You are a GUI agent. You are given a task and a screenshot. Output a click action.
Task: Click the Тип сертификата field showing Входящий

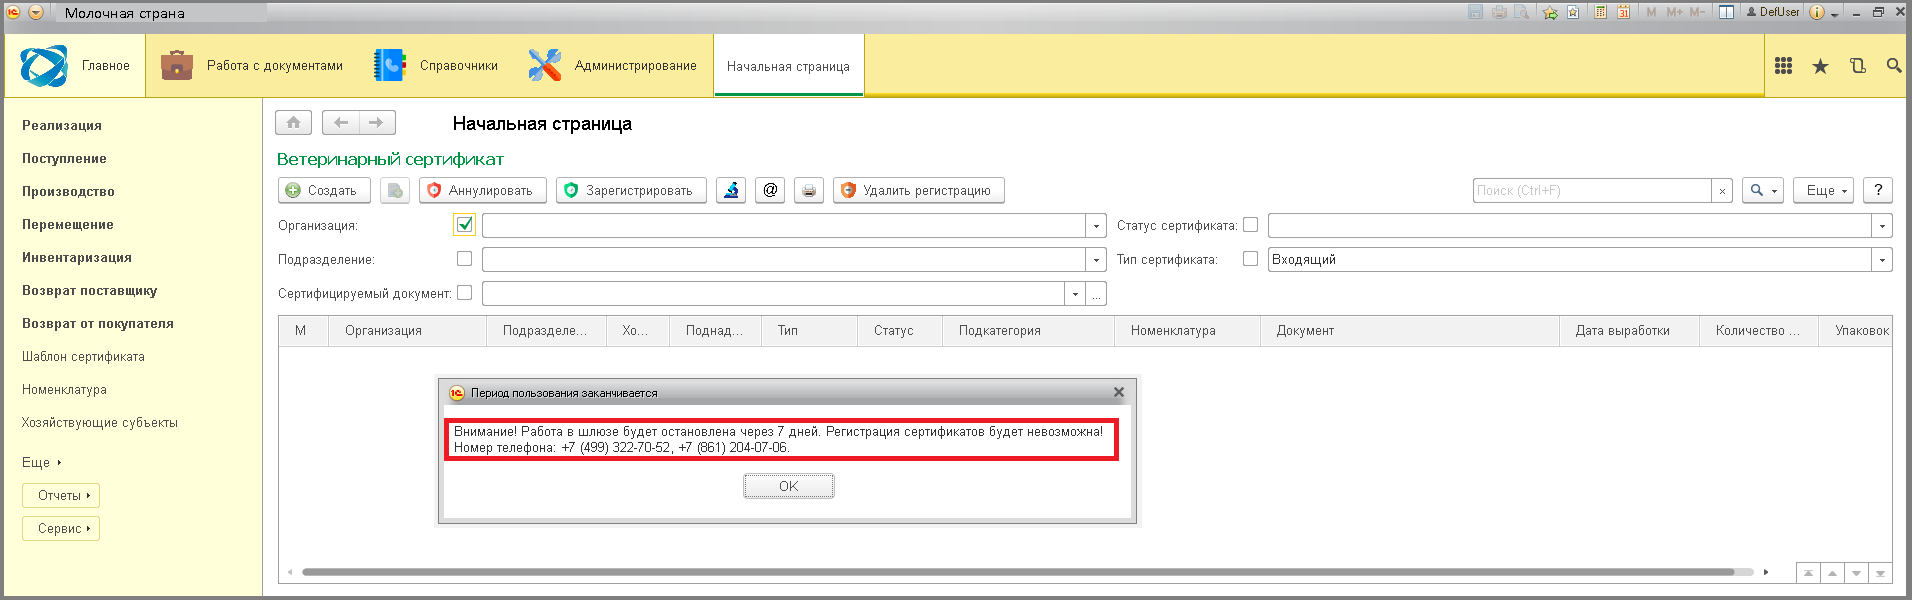coord(1569,260)
